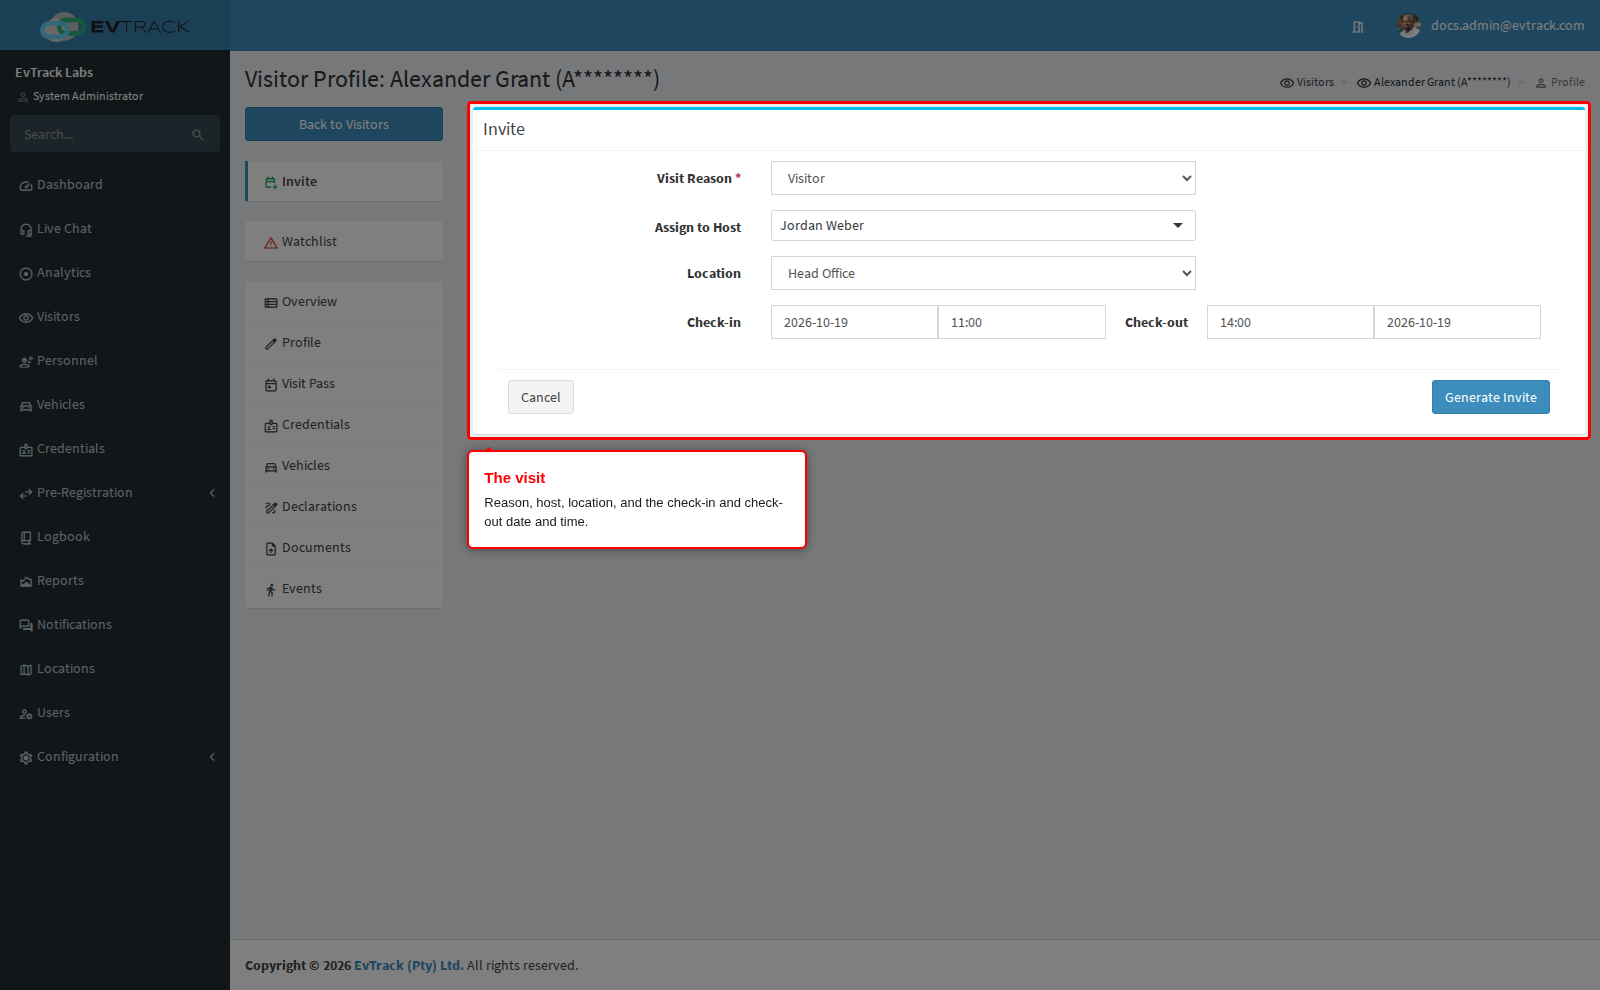Click the search magnifier icon

[198, 135]
